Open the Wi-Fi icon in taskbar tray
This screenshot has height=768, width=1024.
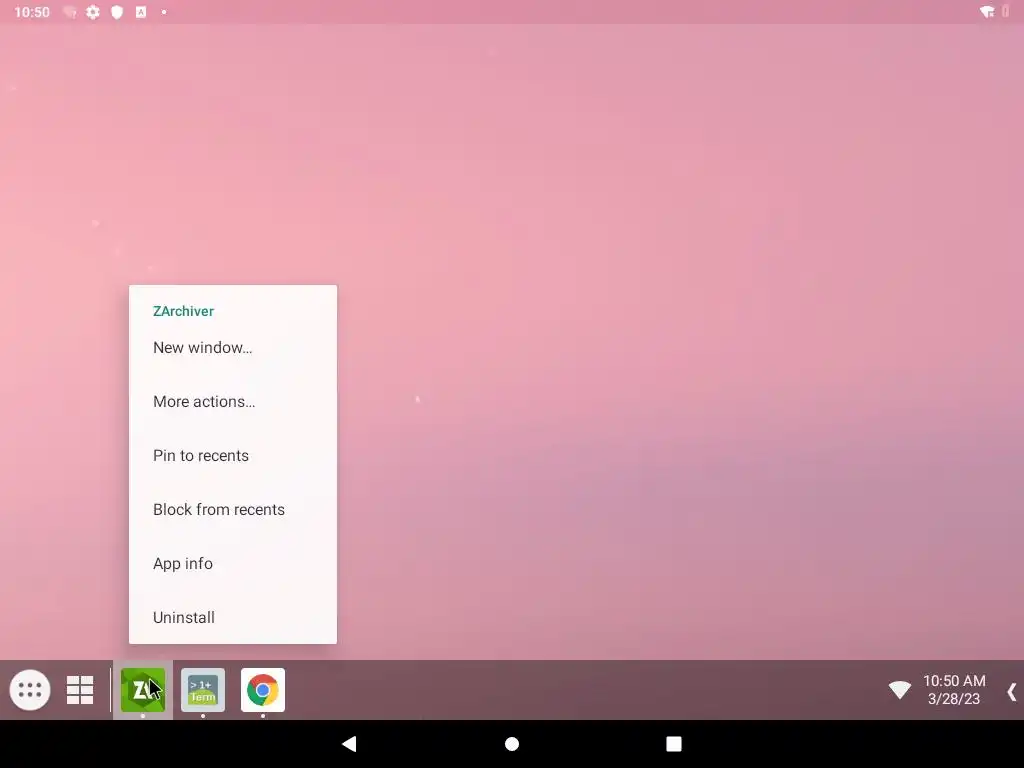point(899,690)
